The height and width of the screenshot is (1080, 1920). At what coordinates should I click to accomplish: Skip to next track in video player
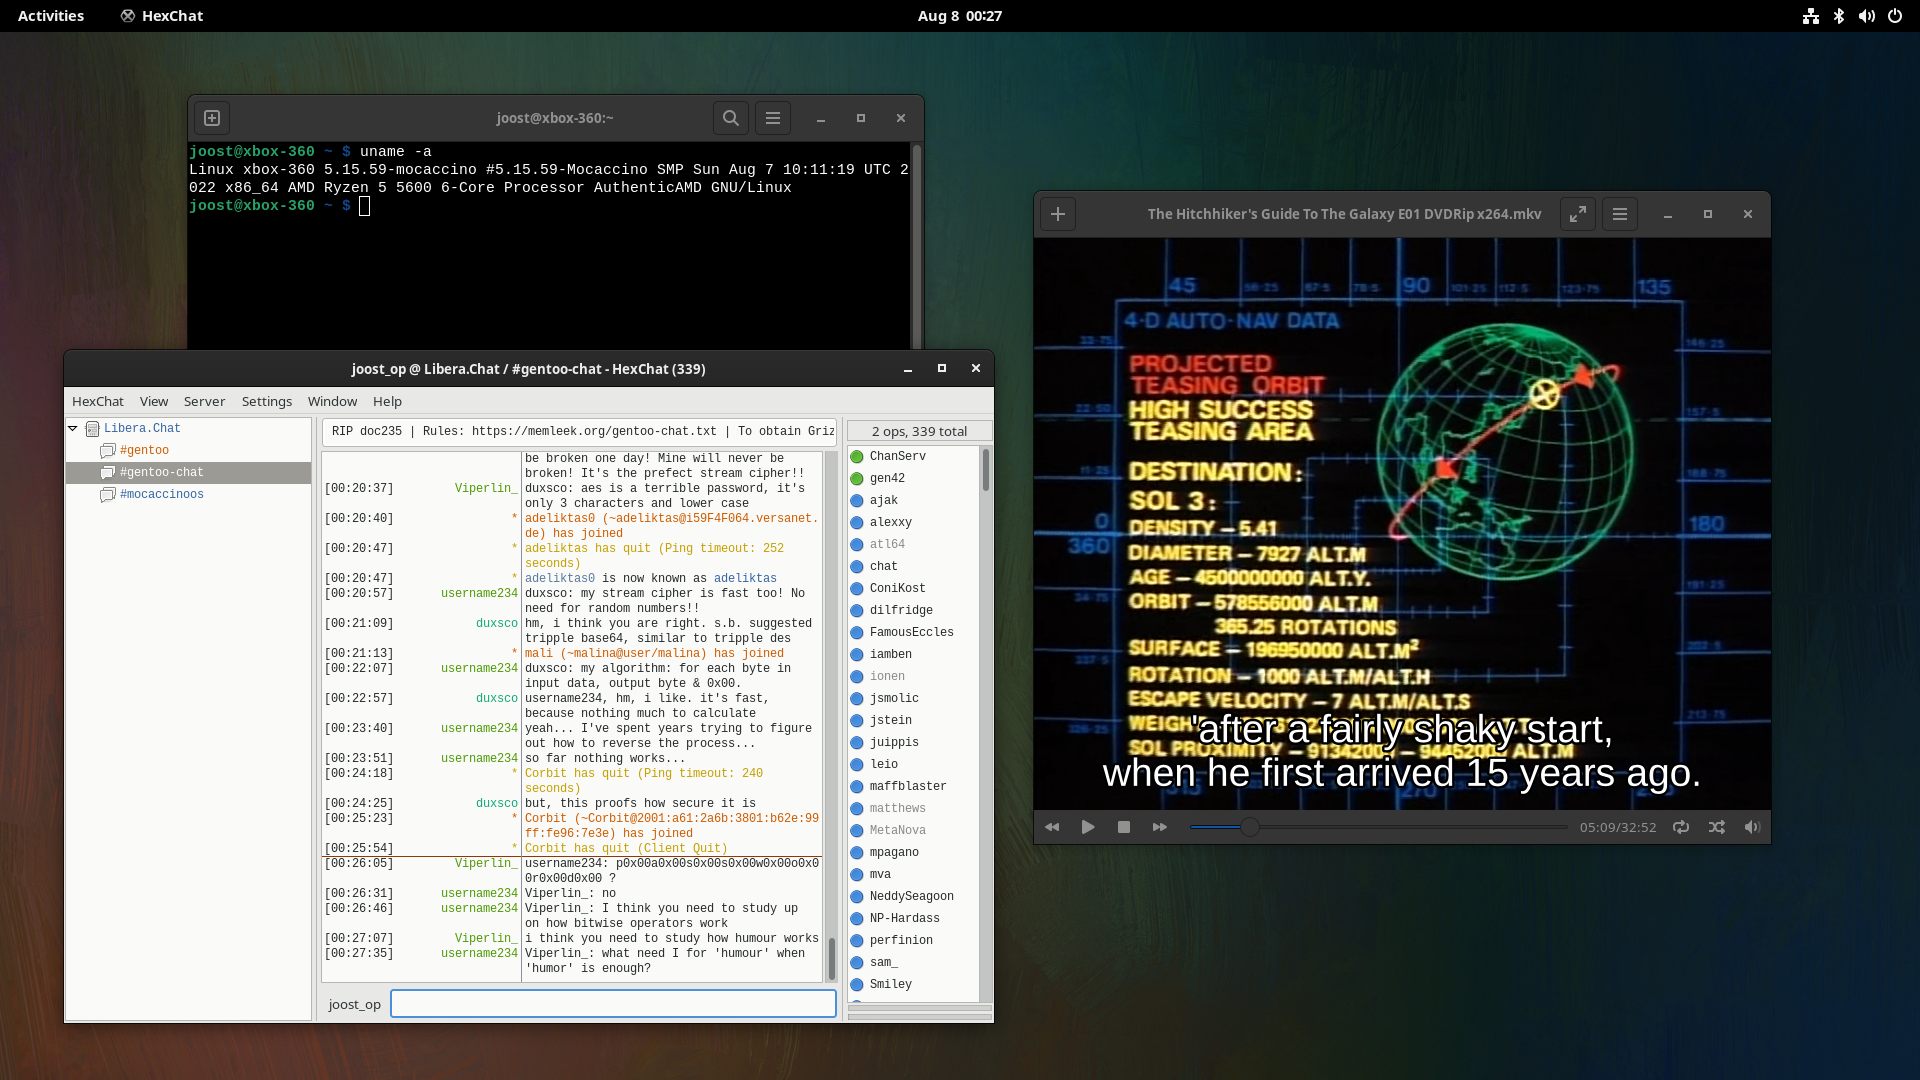[x=1160, y=827]
